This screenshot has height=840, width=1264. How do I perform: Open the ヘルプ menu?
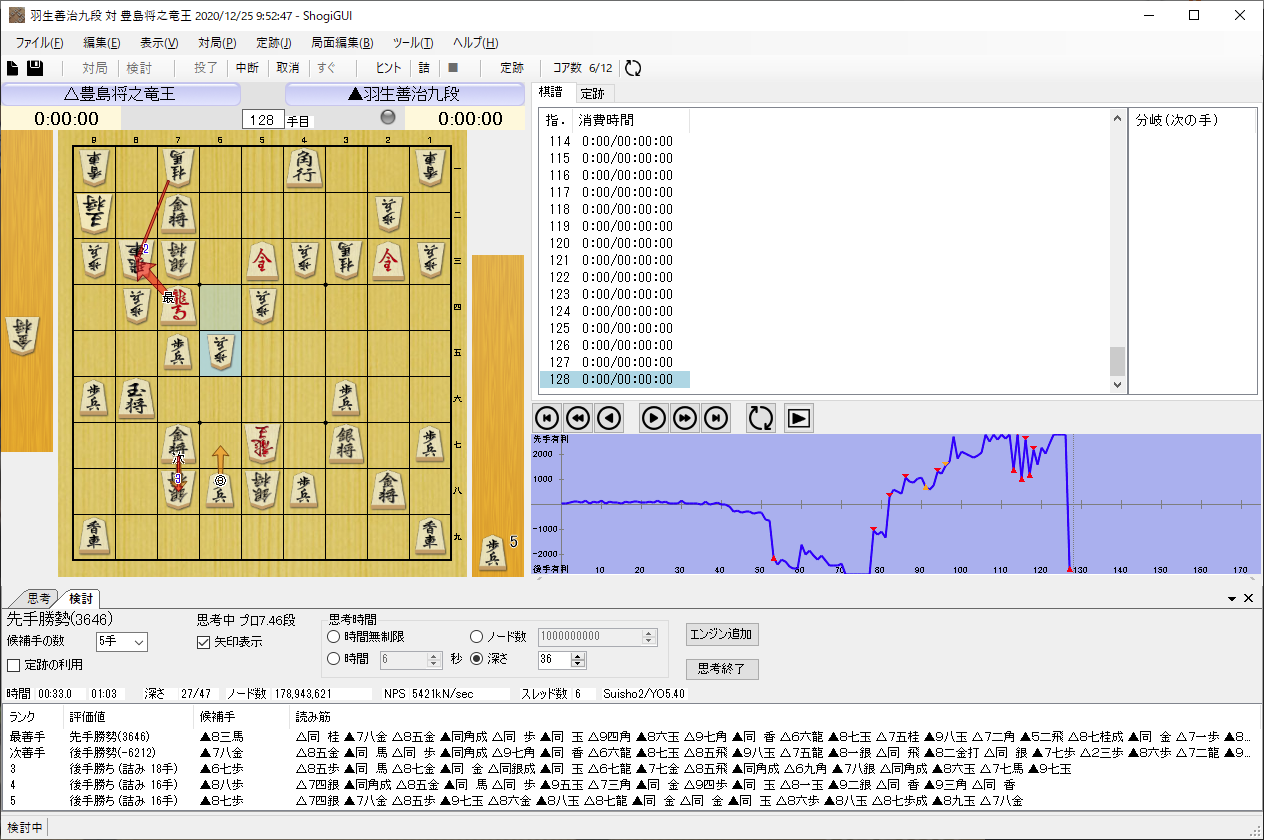pos(476,43)
